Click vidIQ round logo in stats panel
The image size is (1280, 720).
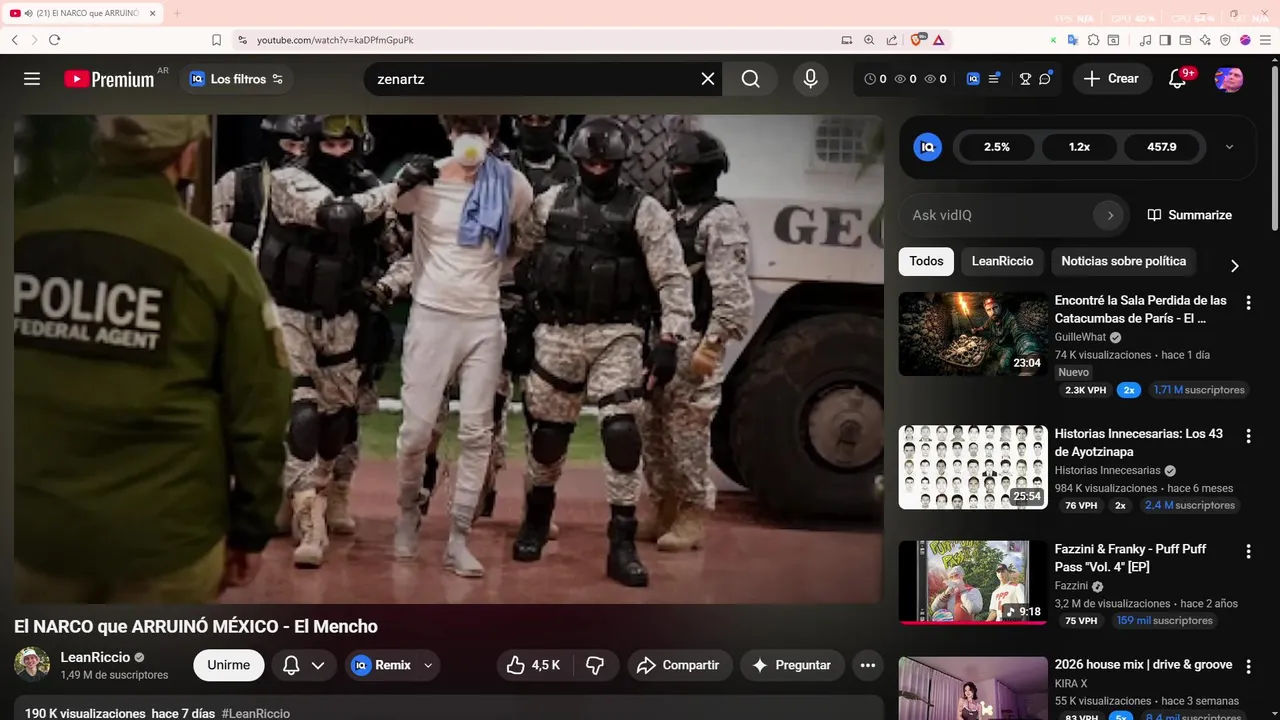(927, 147)
